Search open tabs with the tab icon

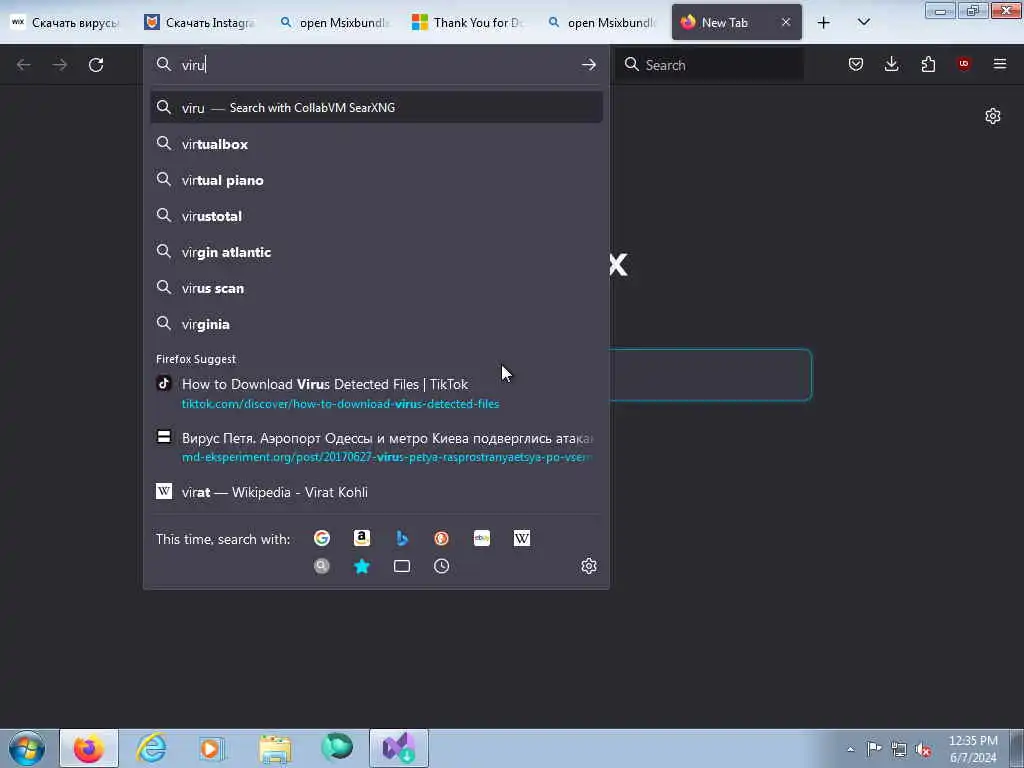[x=402, y=566]
